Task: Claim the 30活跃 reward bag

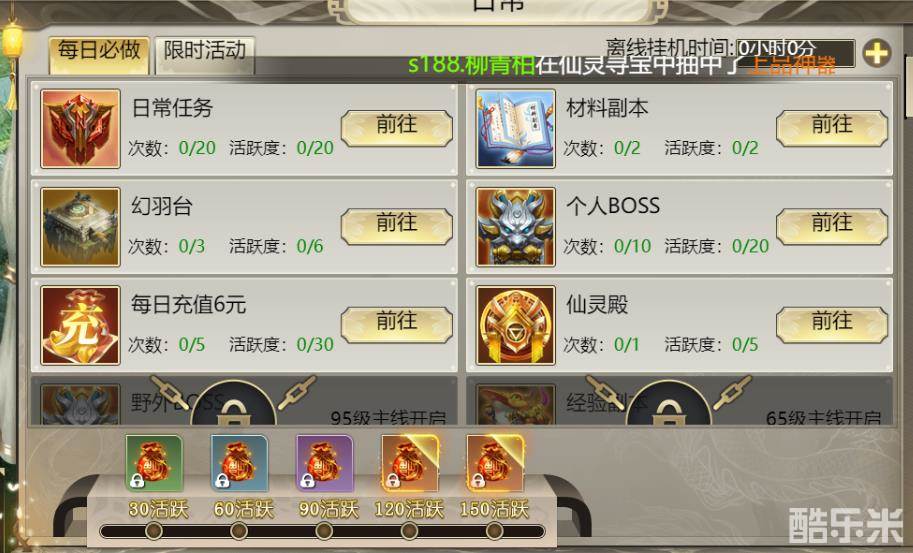Action: pos(154,463)
